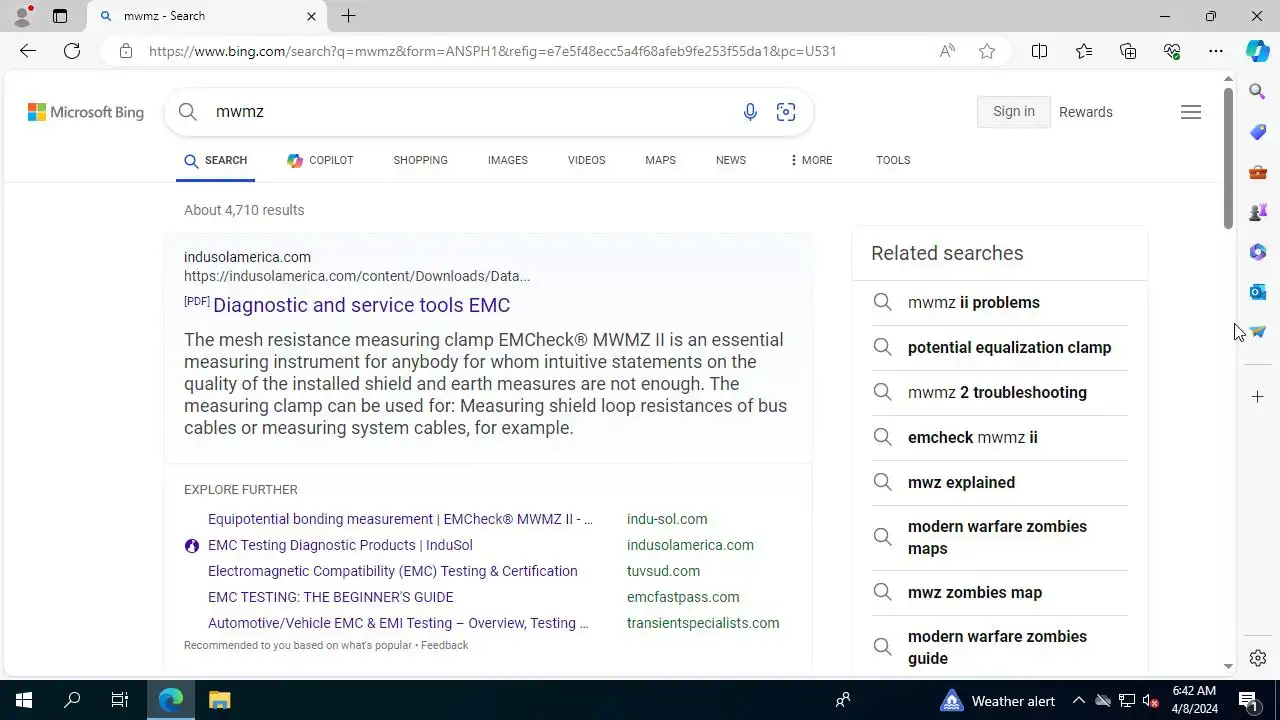The width and height of the screenshot is (1280, 720).
Task: Search related: potential equalization clamp
Action: [x=1000, y=347]
